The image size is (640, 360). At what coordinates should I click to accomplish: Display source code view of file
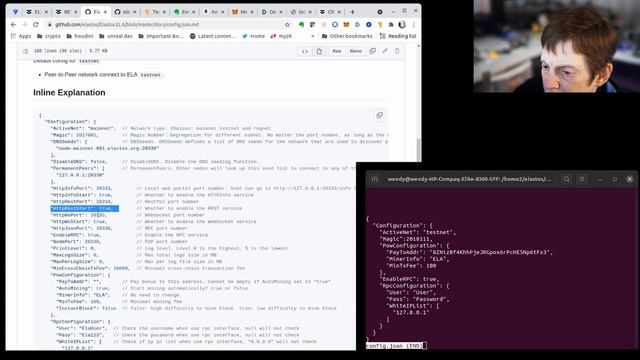click(x=304, y=51)
